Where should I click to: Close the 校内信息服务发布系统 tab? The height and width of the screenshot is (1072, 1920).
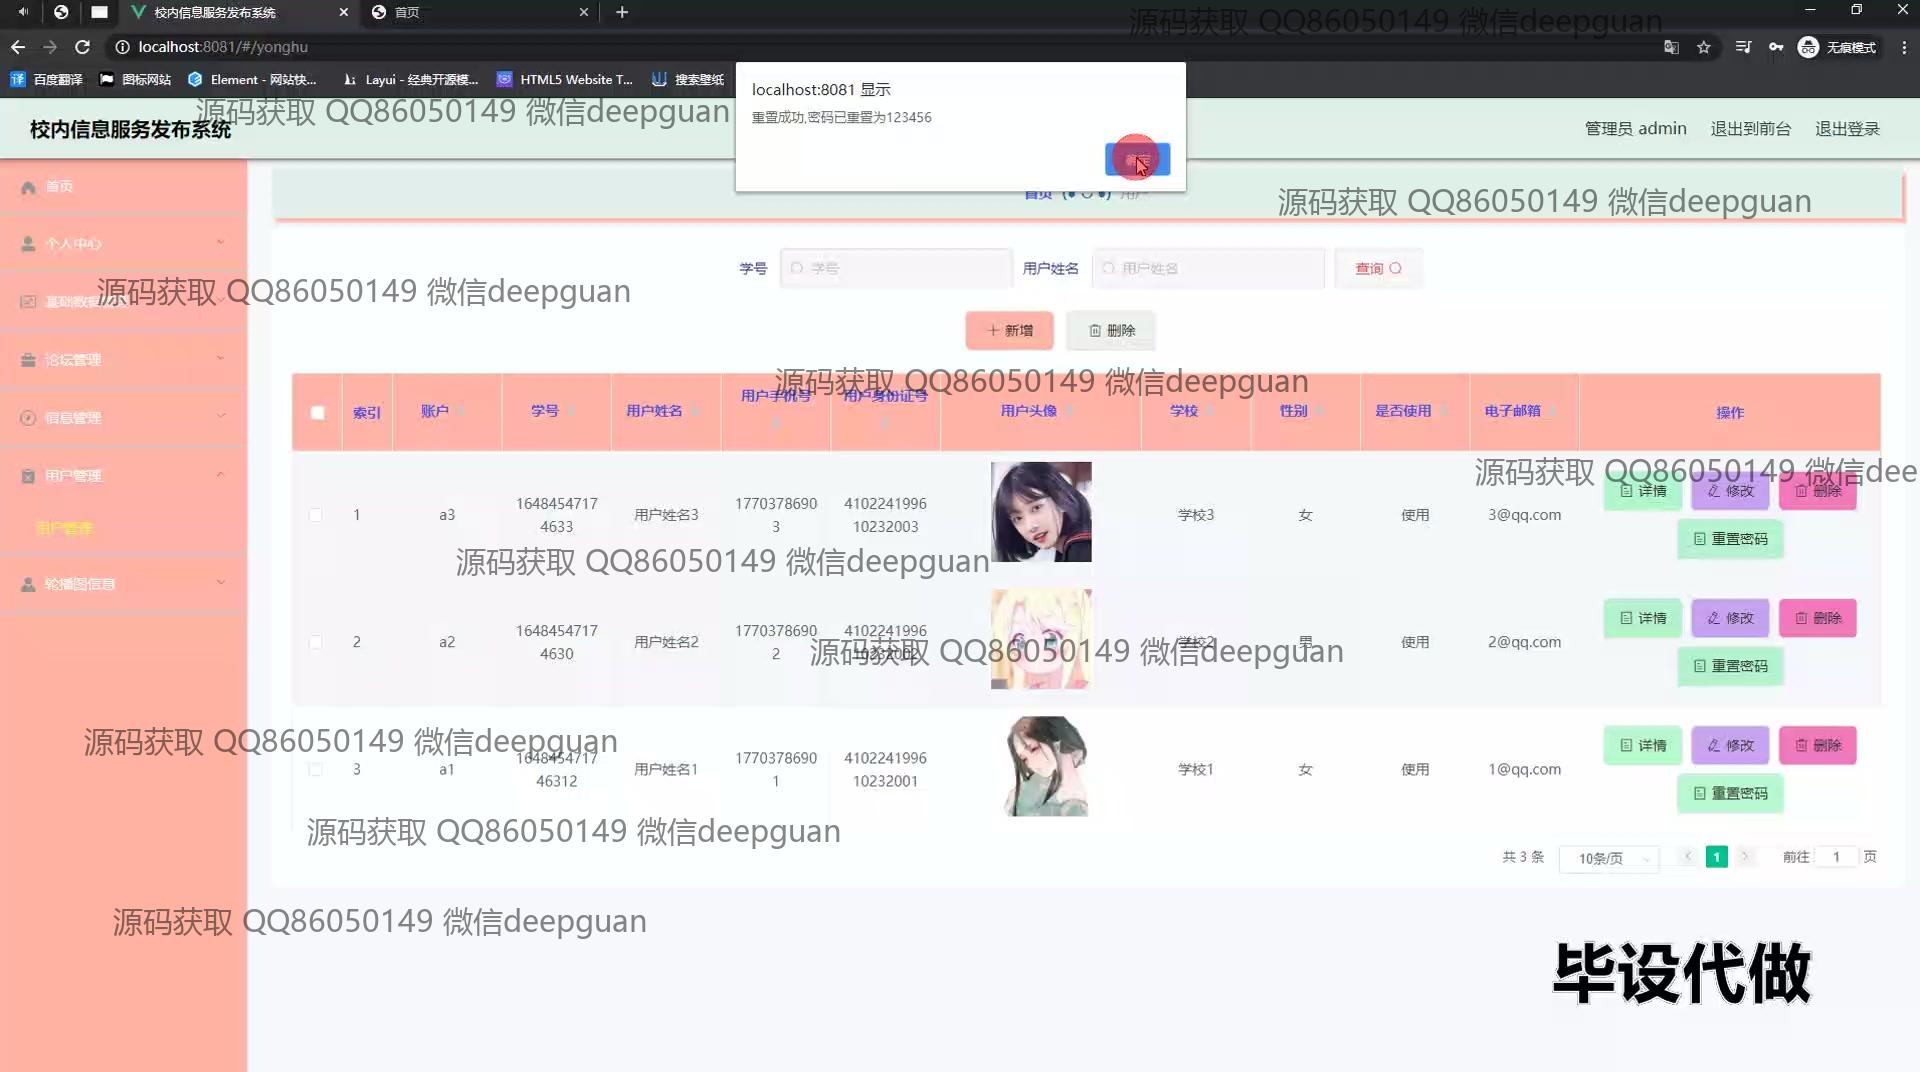tap(344, 12)
